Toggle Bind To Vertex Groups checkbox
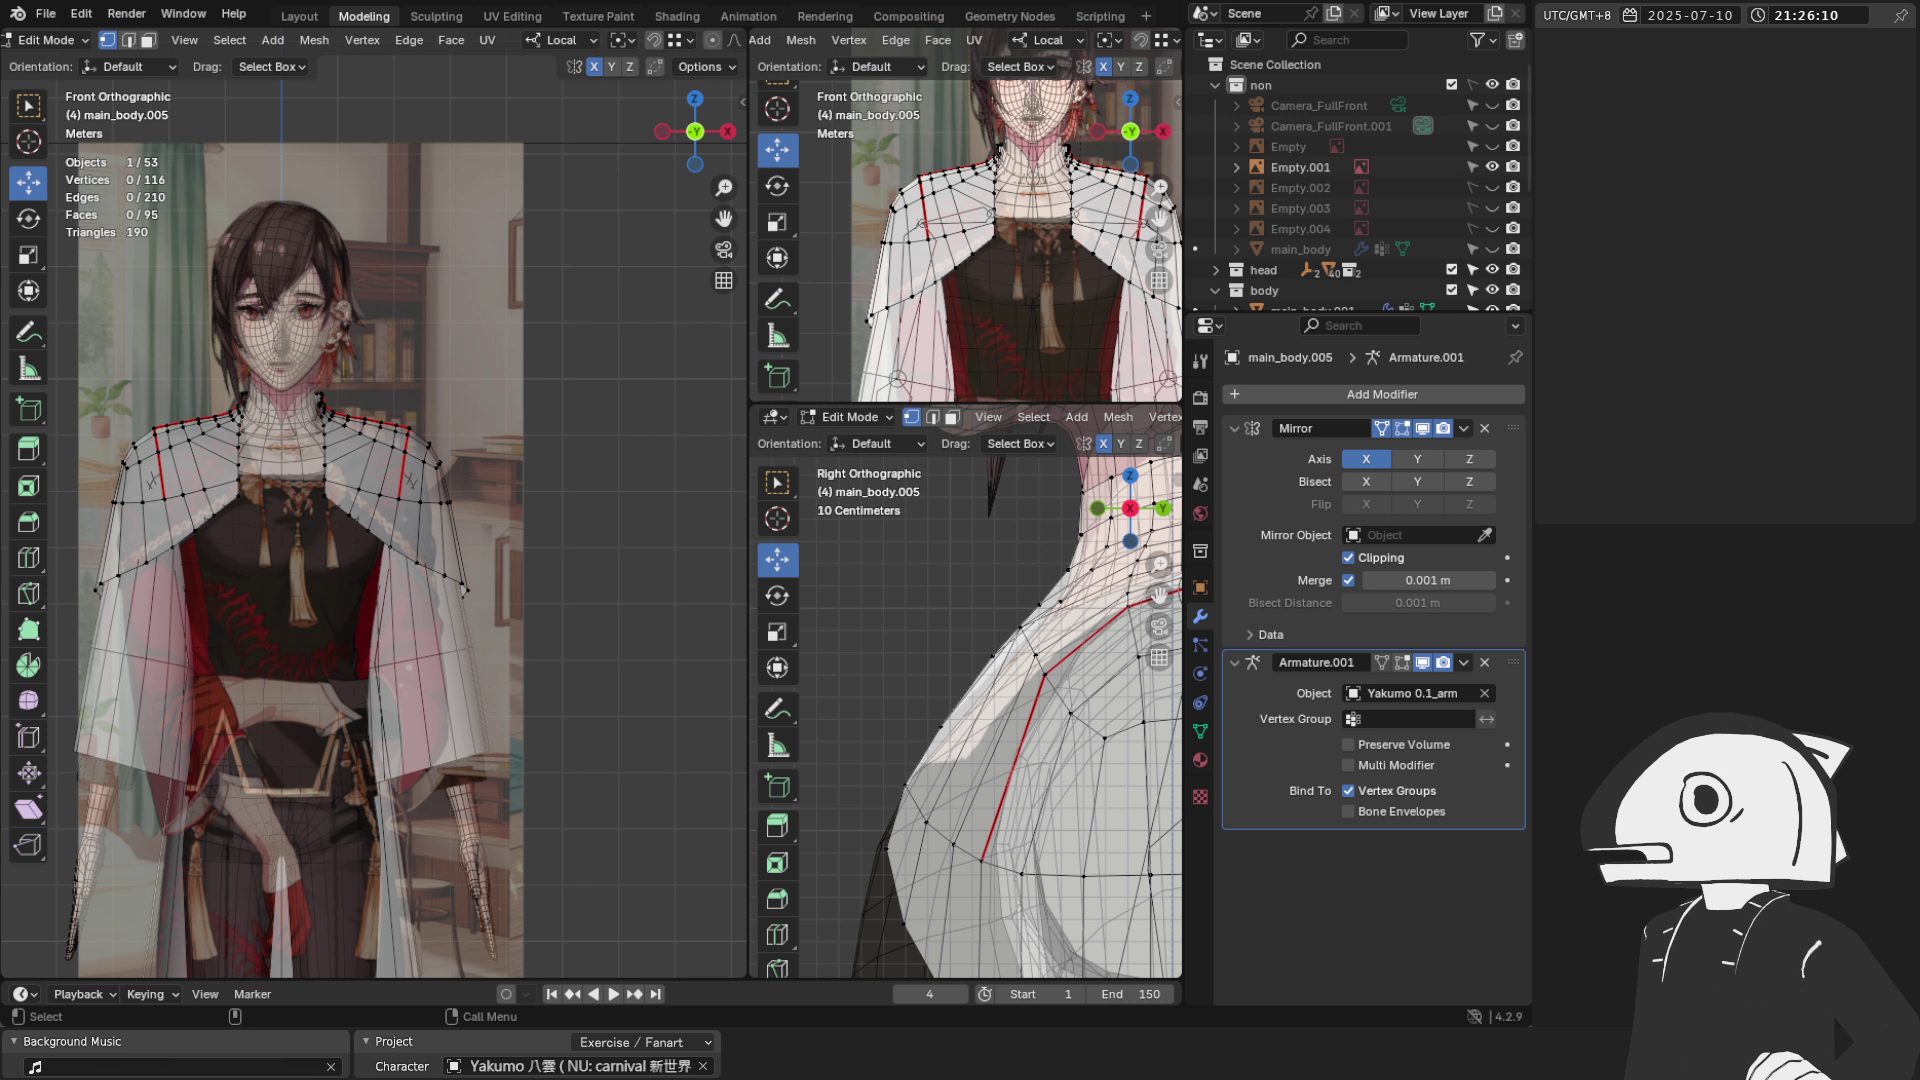1920x1080 pixels. pos(1348,791)
